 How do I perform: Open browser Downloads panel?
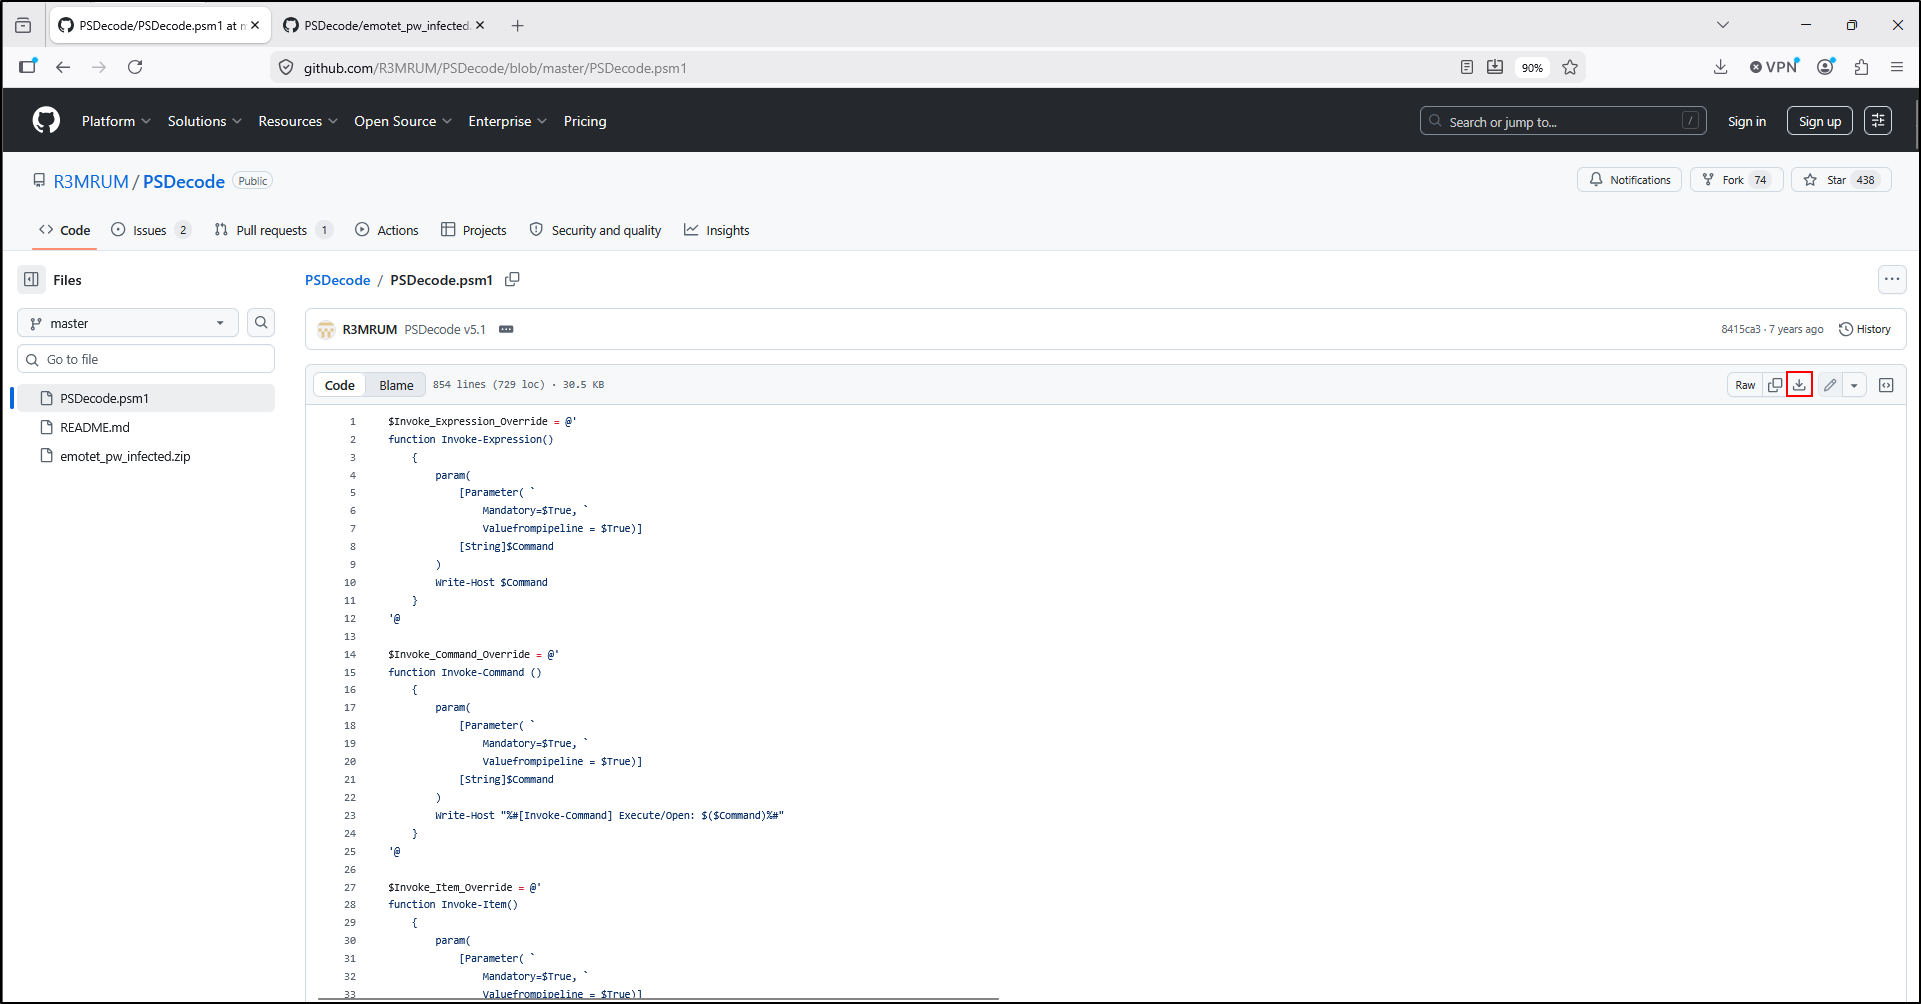tap(1720, 67)
